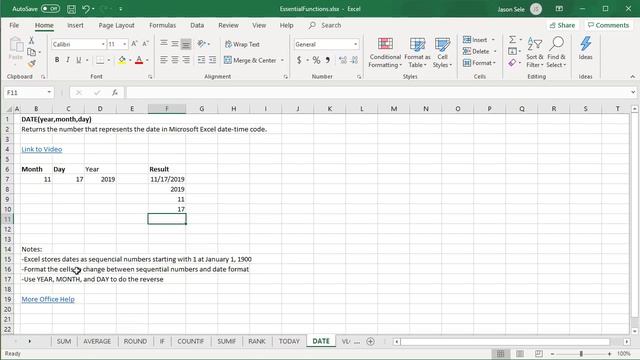Decrease font size with smaller A icon

click(145, 44)
